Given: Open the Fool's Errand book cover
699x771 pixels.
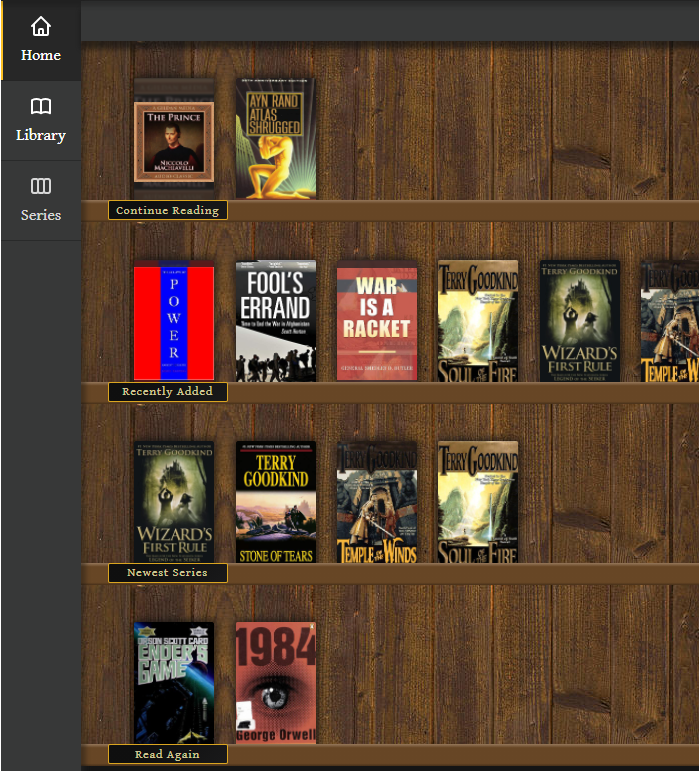Looking at the screenshot, I should (x=276, y=321).
